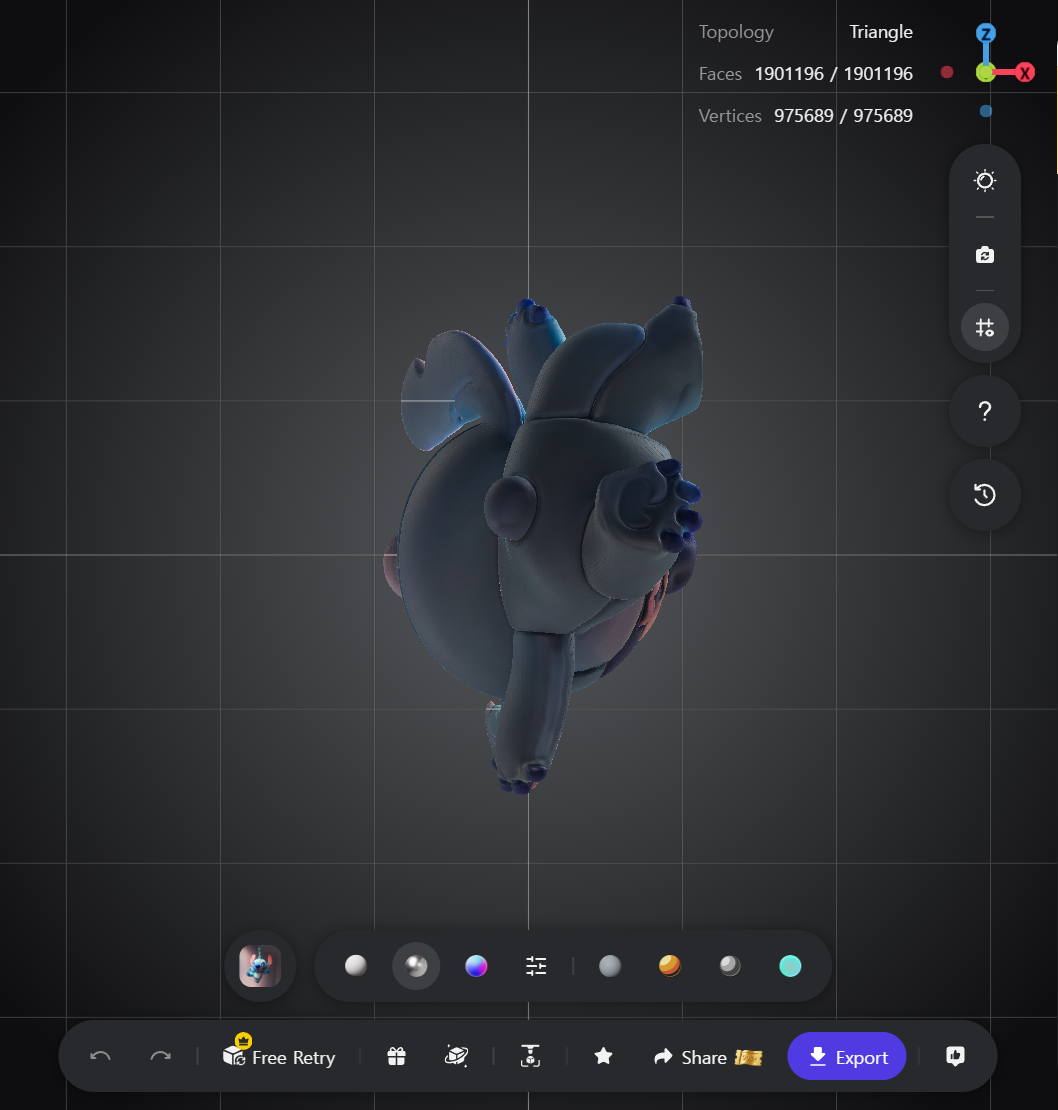Open the render settings sliders icon
The width and height of the screenshot is (1058, 1110).
pos(536,966)
